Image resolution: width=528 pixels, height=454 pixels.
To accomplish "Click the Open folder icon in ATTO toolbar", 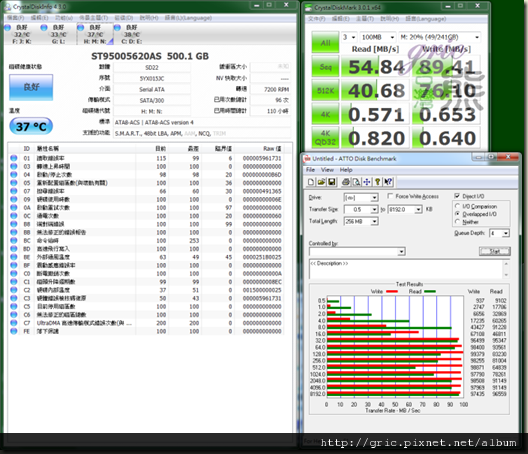I will 321,182.
